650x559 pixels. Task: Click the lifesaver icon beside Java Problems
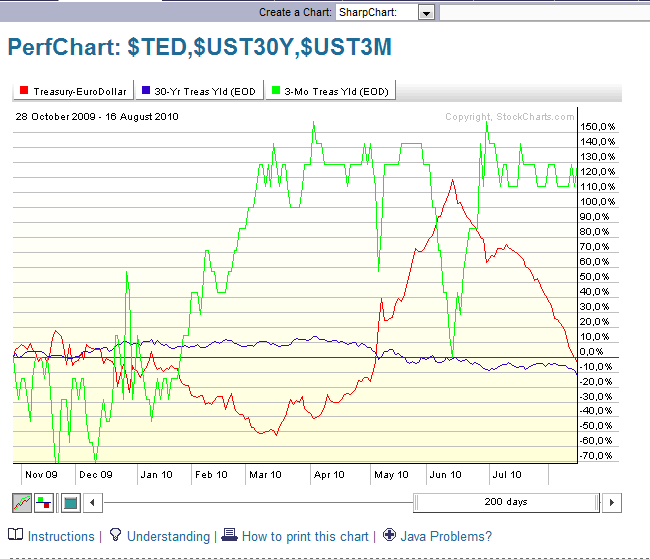tap(389, 536)
